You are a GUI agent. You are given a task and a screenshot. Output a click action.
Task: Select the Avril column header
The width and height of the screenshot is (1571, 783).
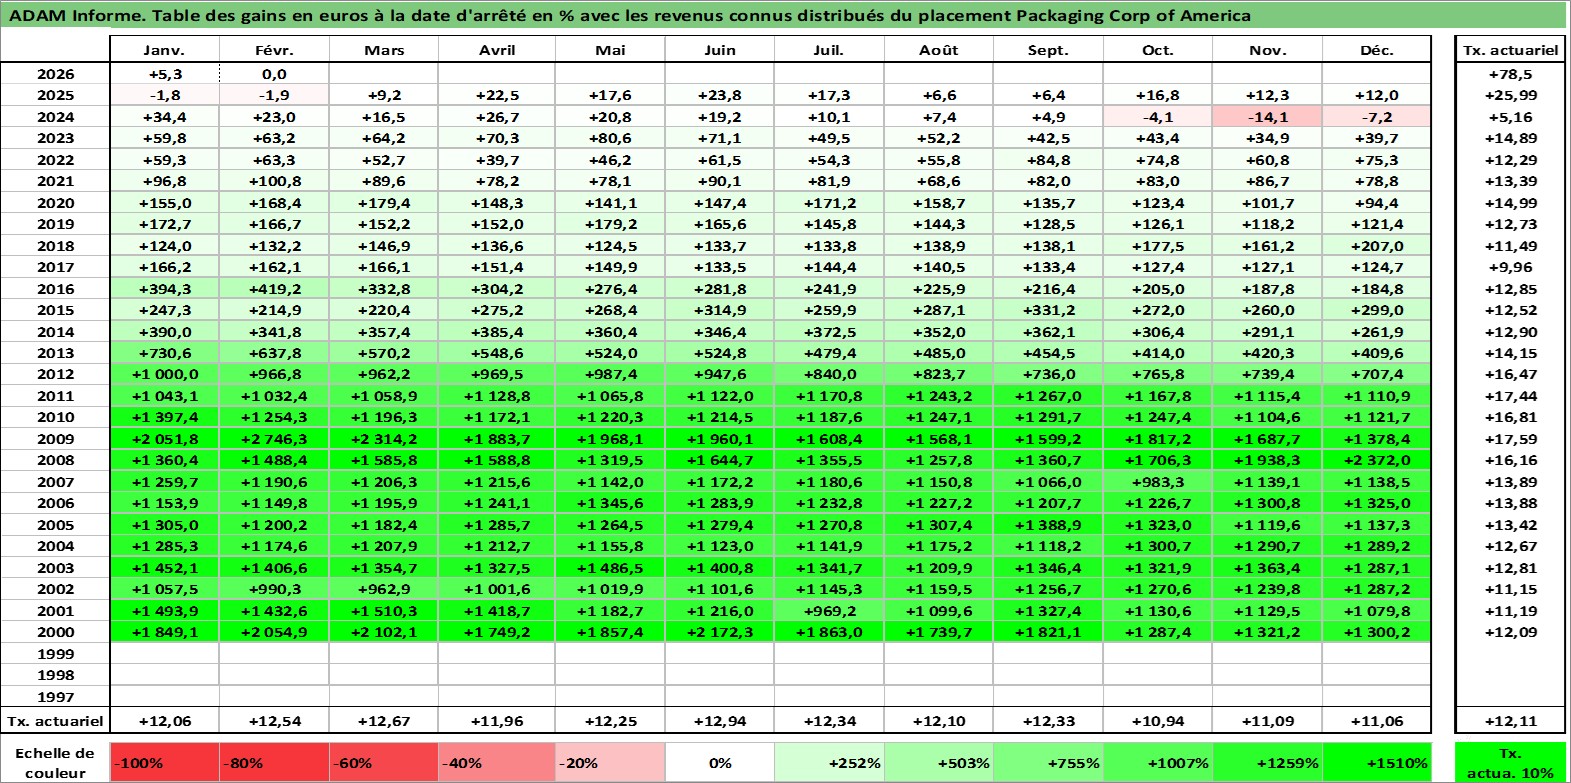pos(497,50)
